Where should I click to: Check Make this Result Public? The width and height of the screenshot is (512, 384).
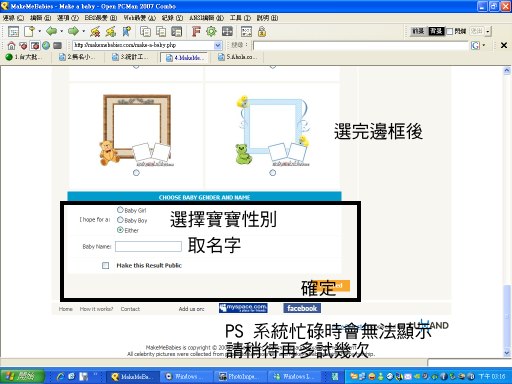point(106,265)
